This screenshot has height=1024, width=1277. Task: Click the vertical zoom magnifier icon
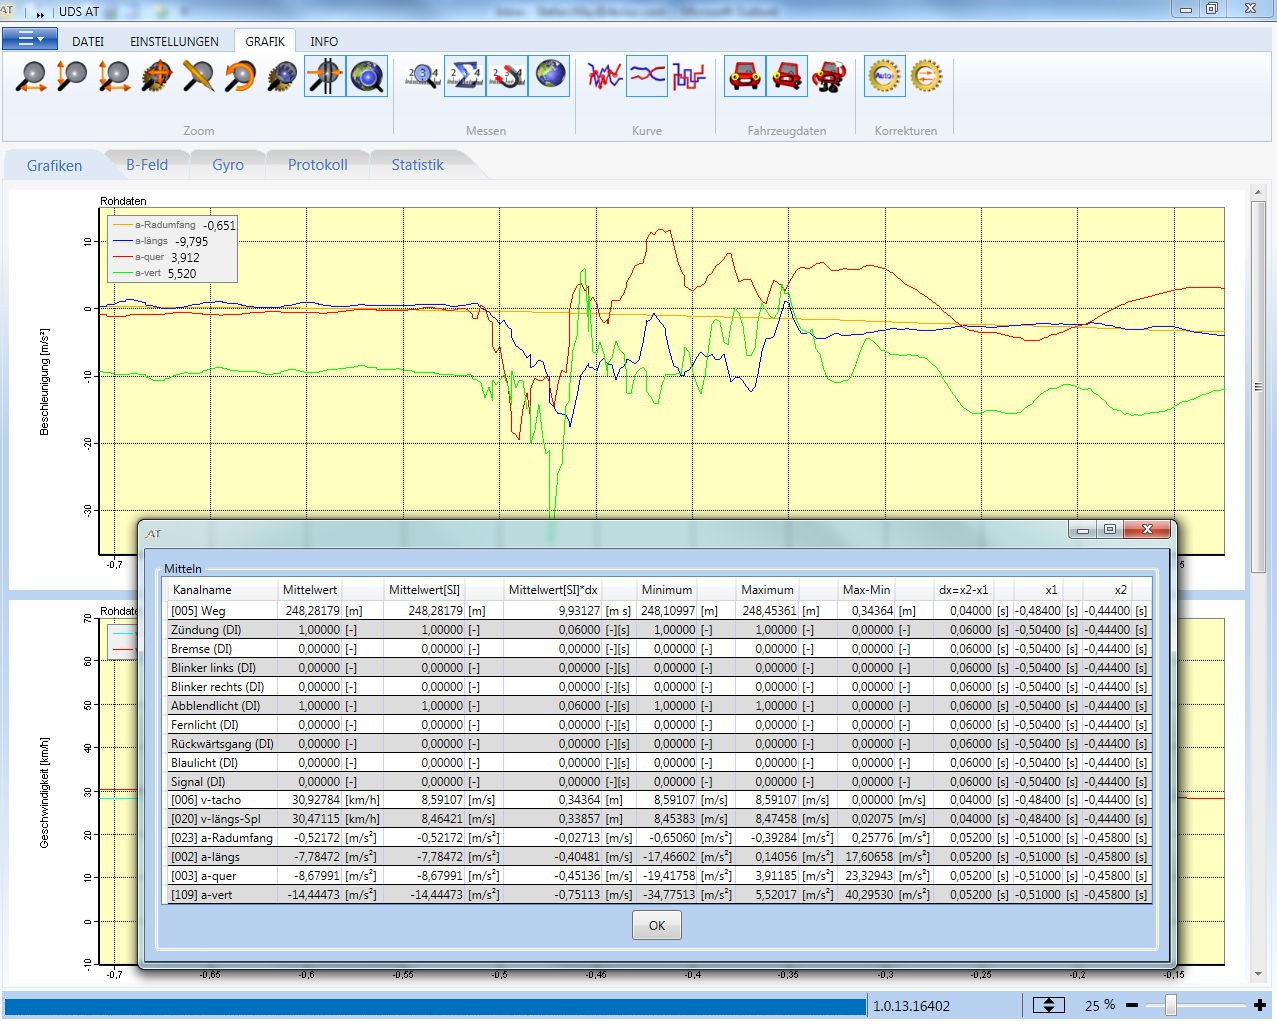pyautogui.click(x=72, y=77)
